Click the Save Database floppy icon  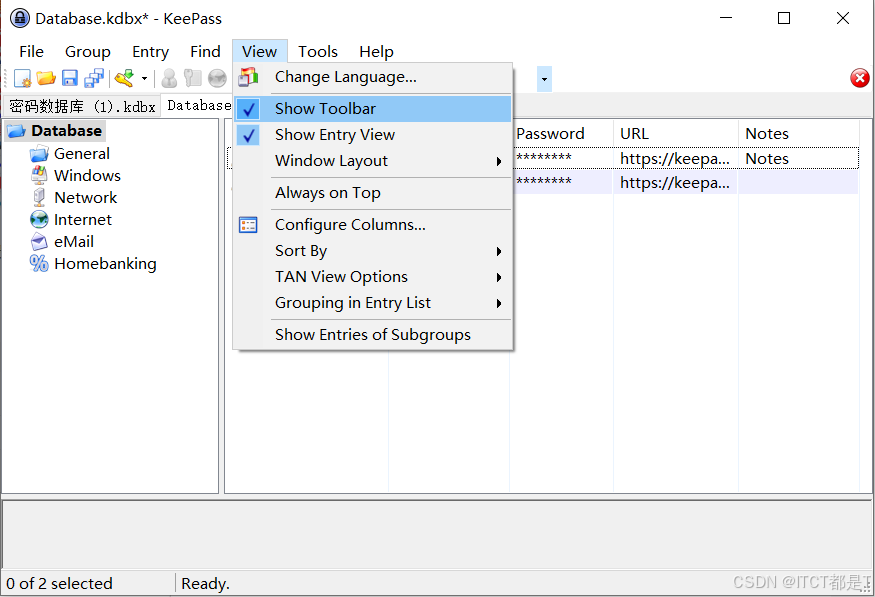70,78
